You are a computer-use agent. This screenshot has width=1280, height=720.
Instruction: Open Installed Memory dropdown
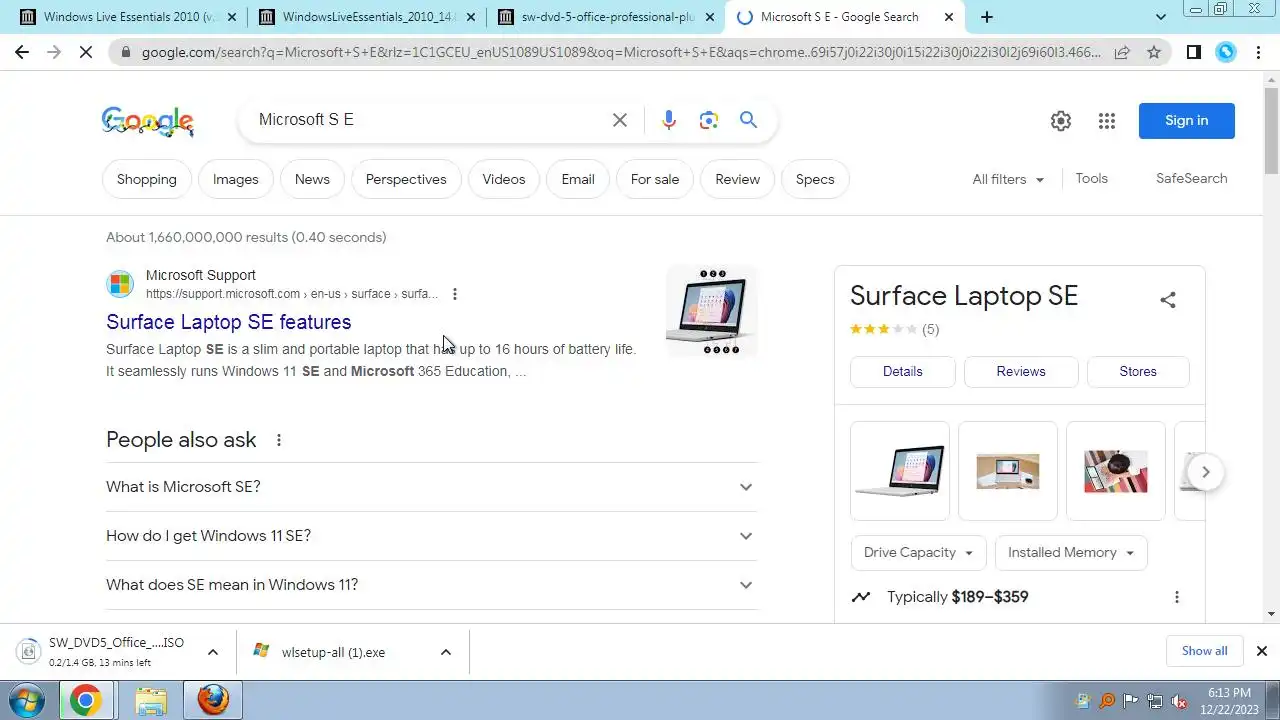pyautogui.click(x=1071, y=553)
